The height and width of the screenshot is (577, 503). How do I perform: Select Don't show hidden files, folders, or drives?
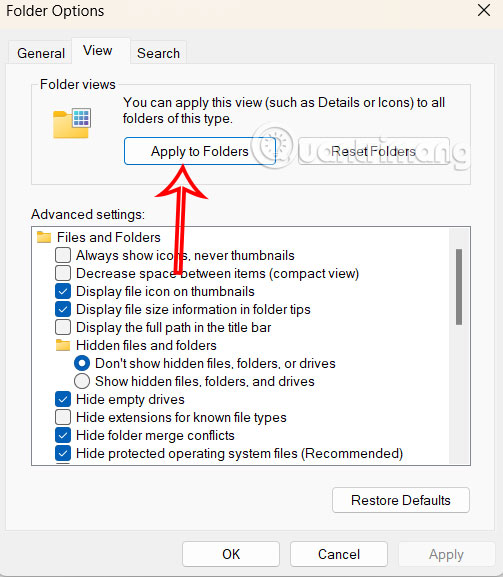[82, 363]
